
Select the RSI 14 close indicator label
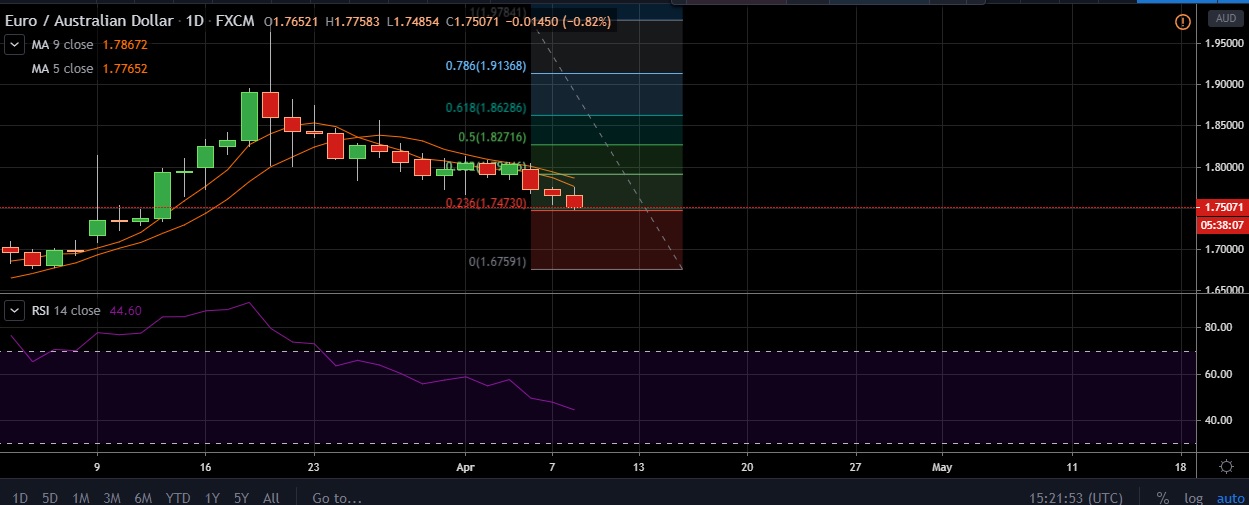tap(65, 311)
